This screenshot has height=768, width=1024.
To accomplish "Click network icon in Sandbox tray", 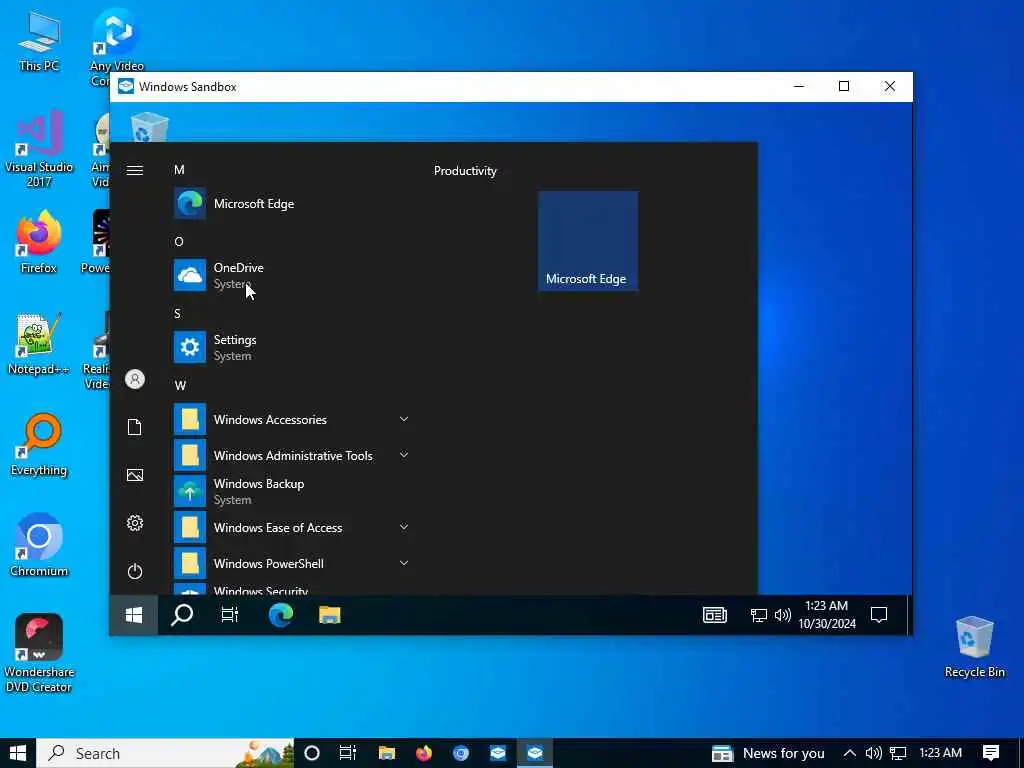I will (x=758, y=615).
